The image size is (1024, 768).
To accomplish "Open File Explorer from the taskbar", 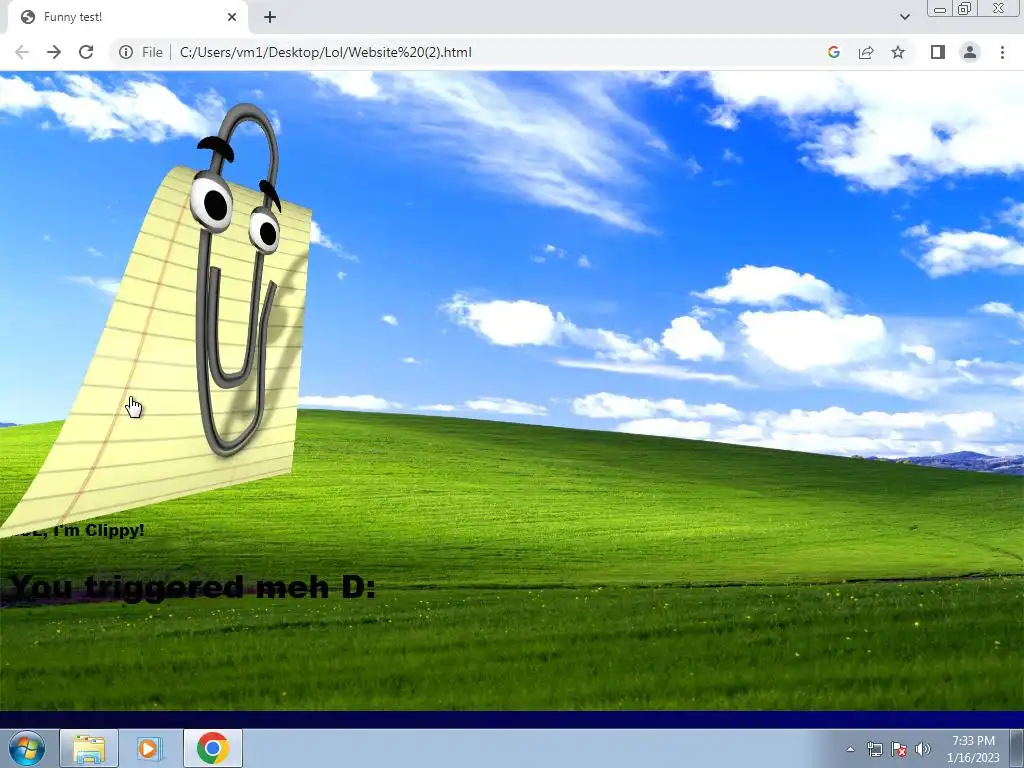I will point(89,748).
